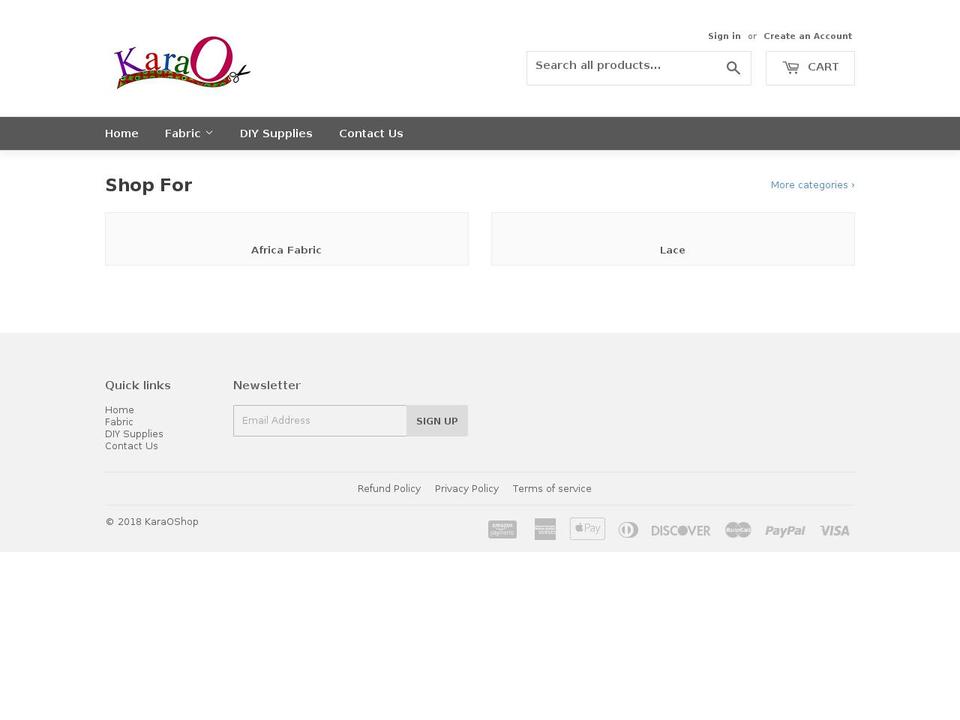
Task: Click Create an Account link
Action: click(808, 36)
